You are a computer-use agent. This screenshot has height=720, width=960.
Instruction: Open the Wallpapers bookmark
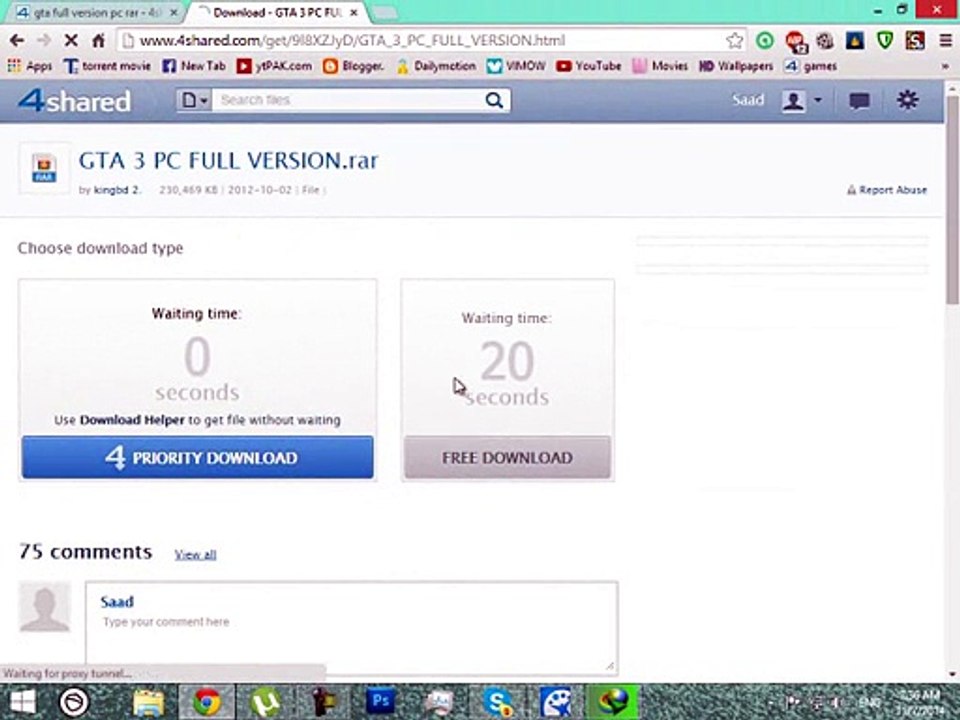[x=737, y=66]
